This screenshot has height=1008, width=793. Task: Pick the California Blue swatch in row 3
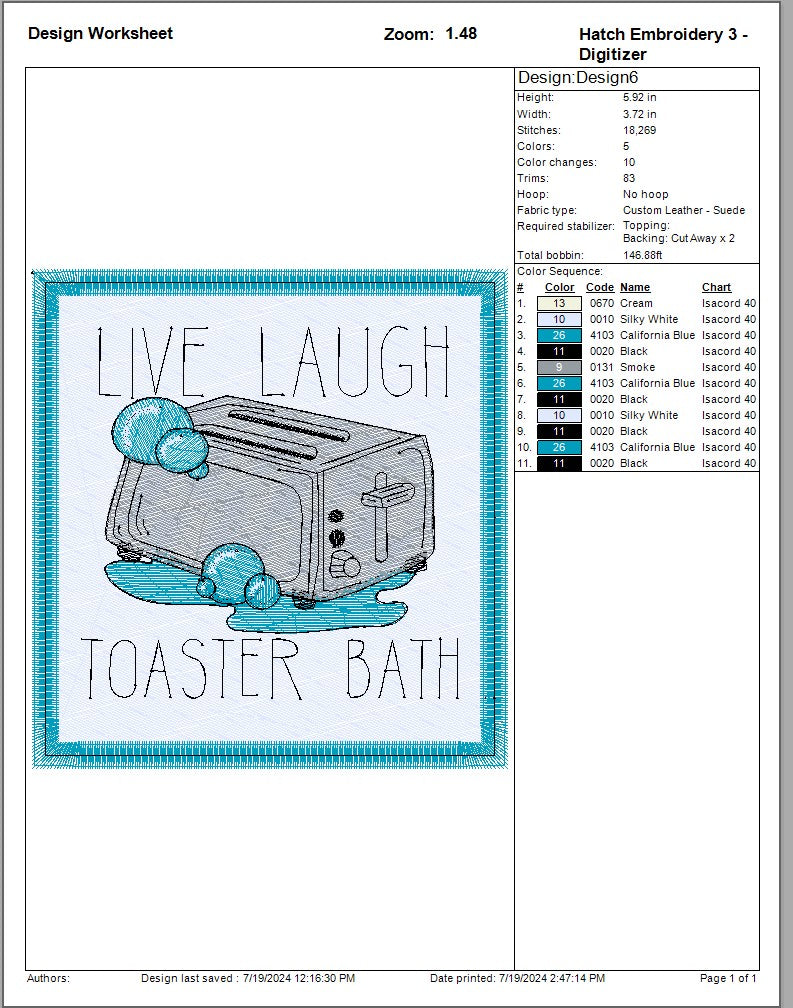coord(559,335)
